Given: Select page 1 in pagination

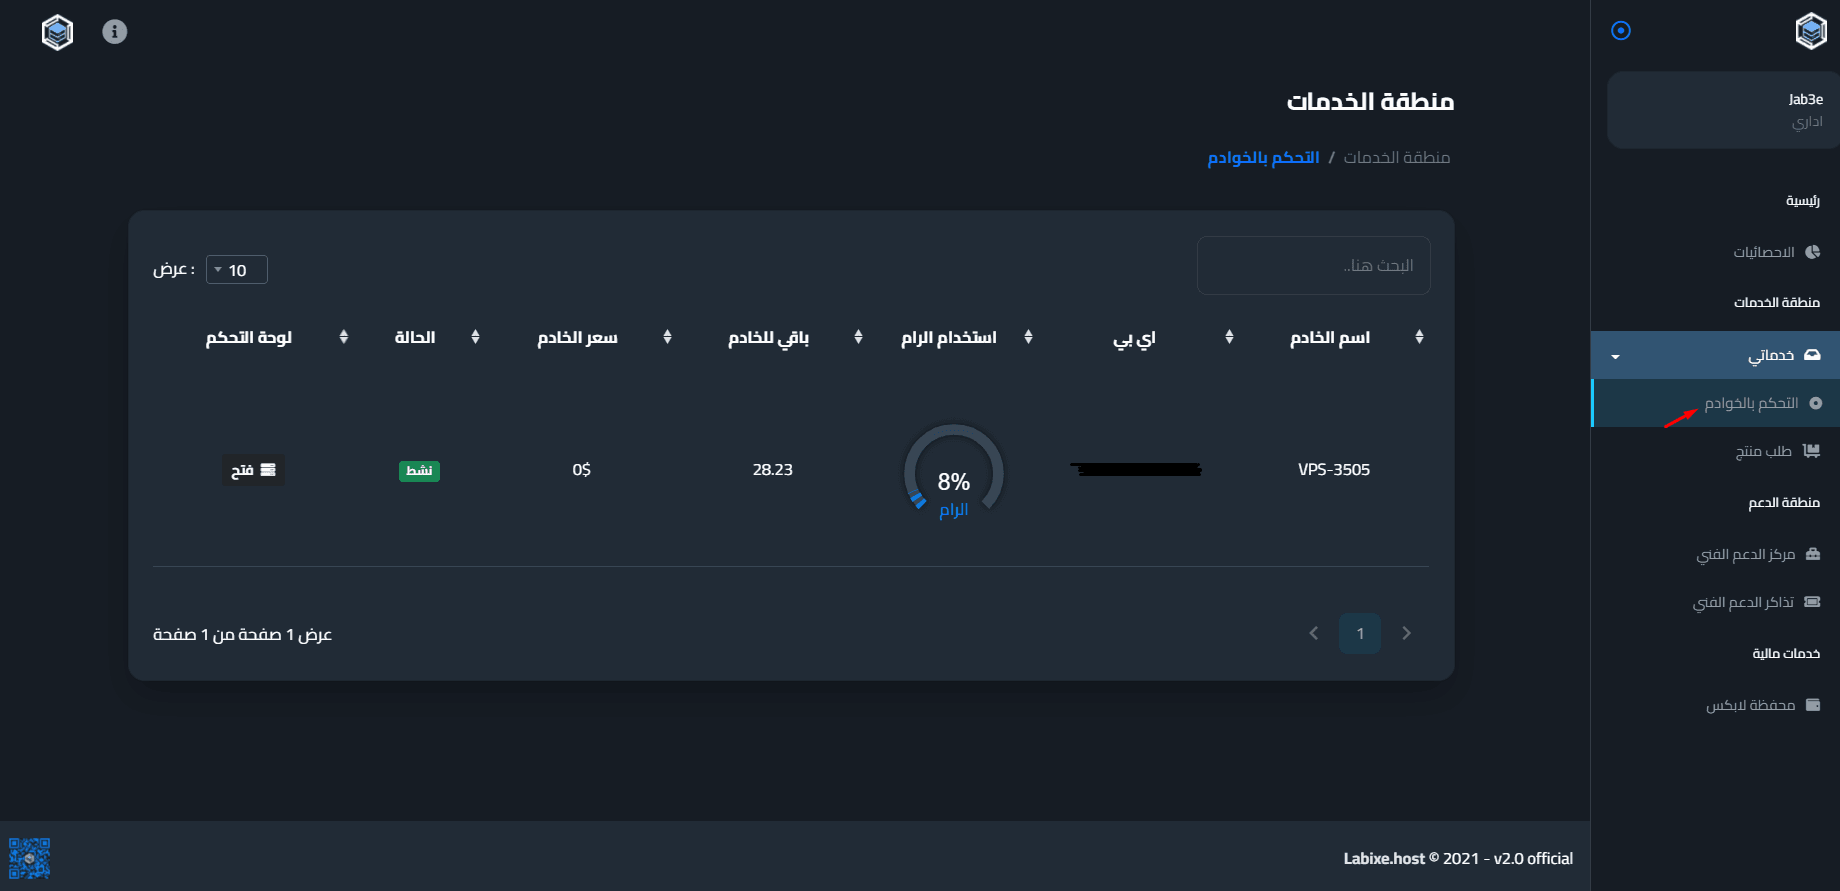Looking at the screenshot, I should tap(1360, 633).
